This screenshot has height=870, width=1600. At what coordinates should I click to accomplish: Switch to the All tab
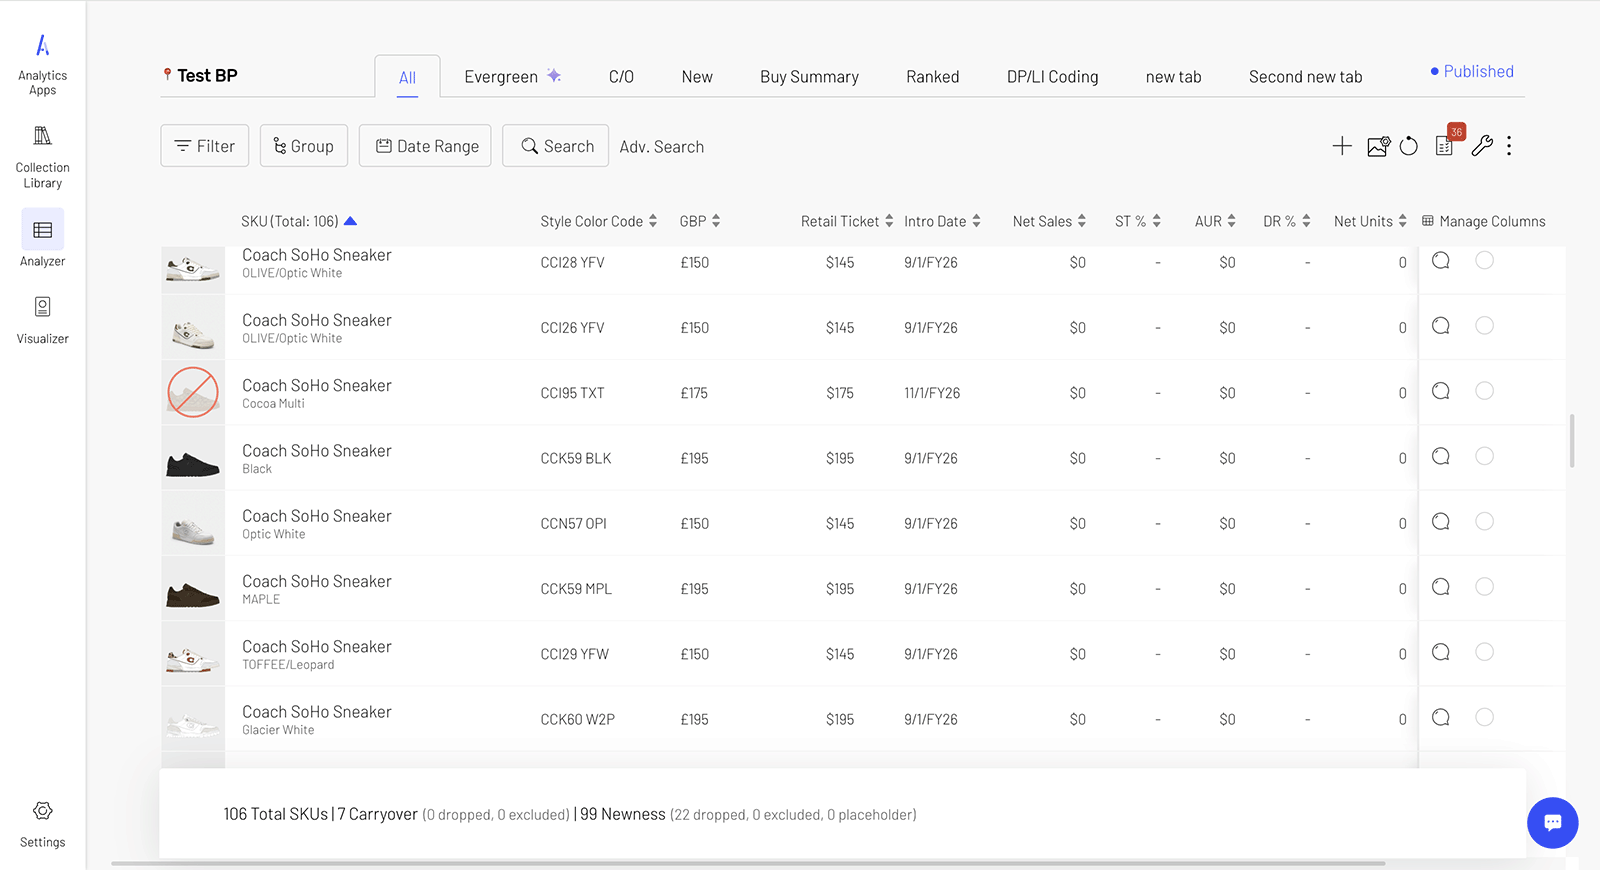(407, 77)
